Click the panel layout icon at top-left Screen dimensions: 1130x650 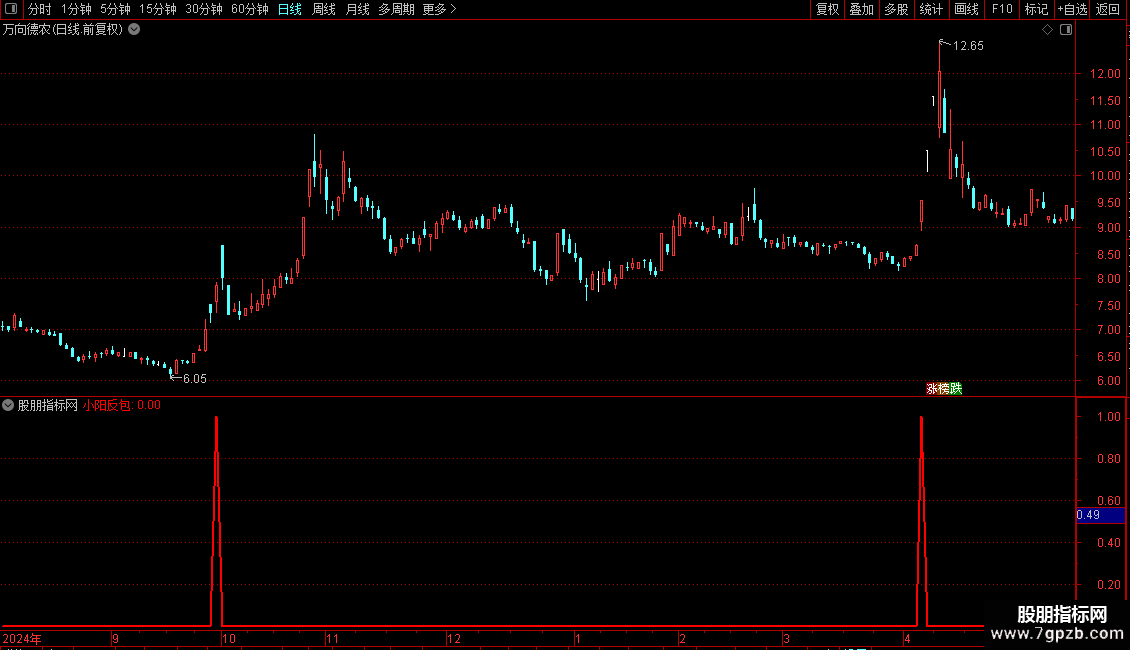(11, 9)
